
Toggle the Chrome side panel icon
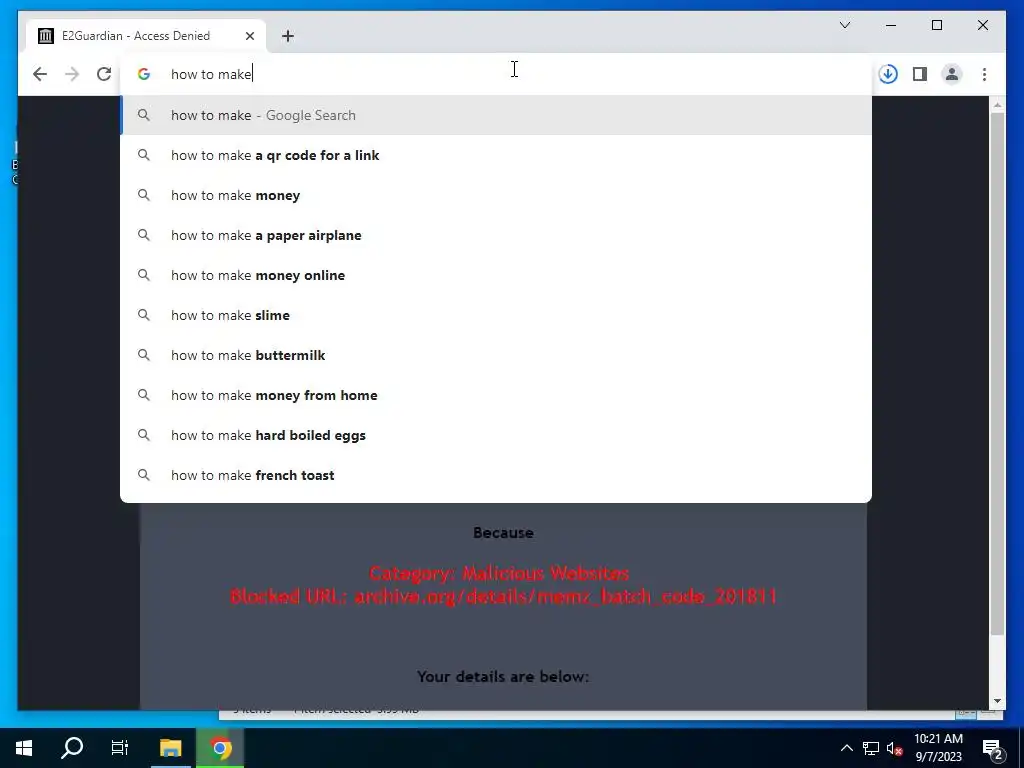(920, 74)
